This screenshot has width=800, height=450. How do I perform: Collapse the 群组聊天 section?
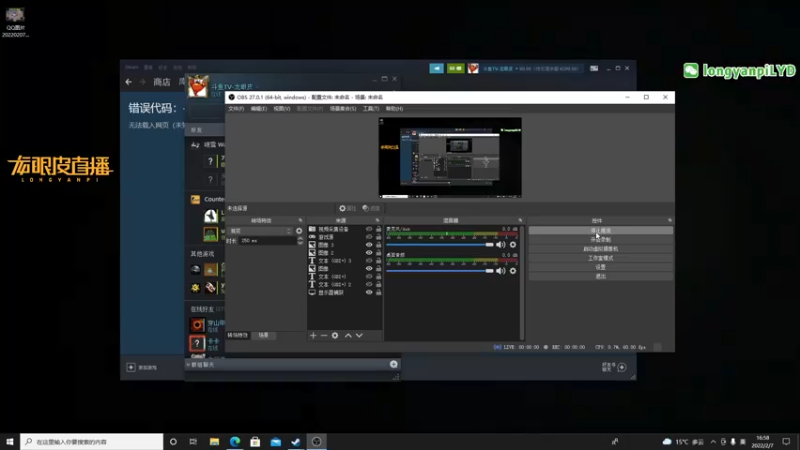coord(188,365)
